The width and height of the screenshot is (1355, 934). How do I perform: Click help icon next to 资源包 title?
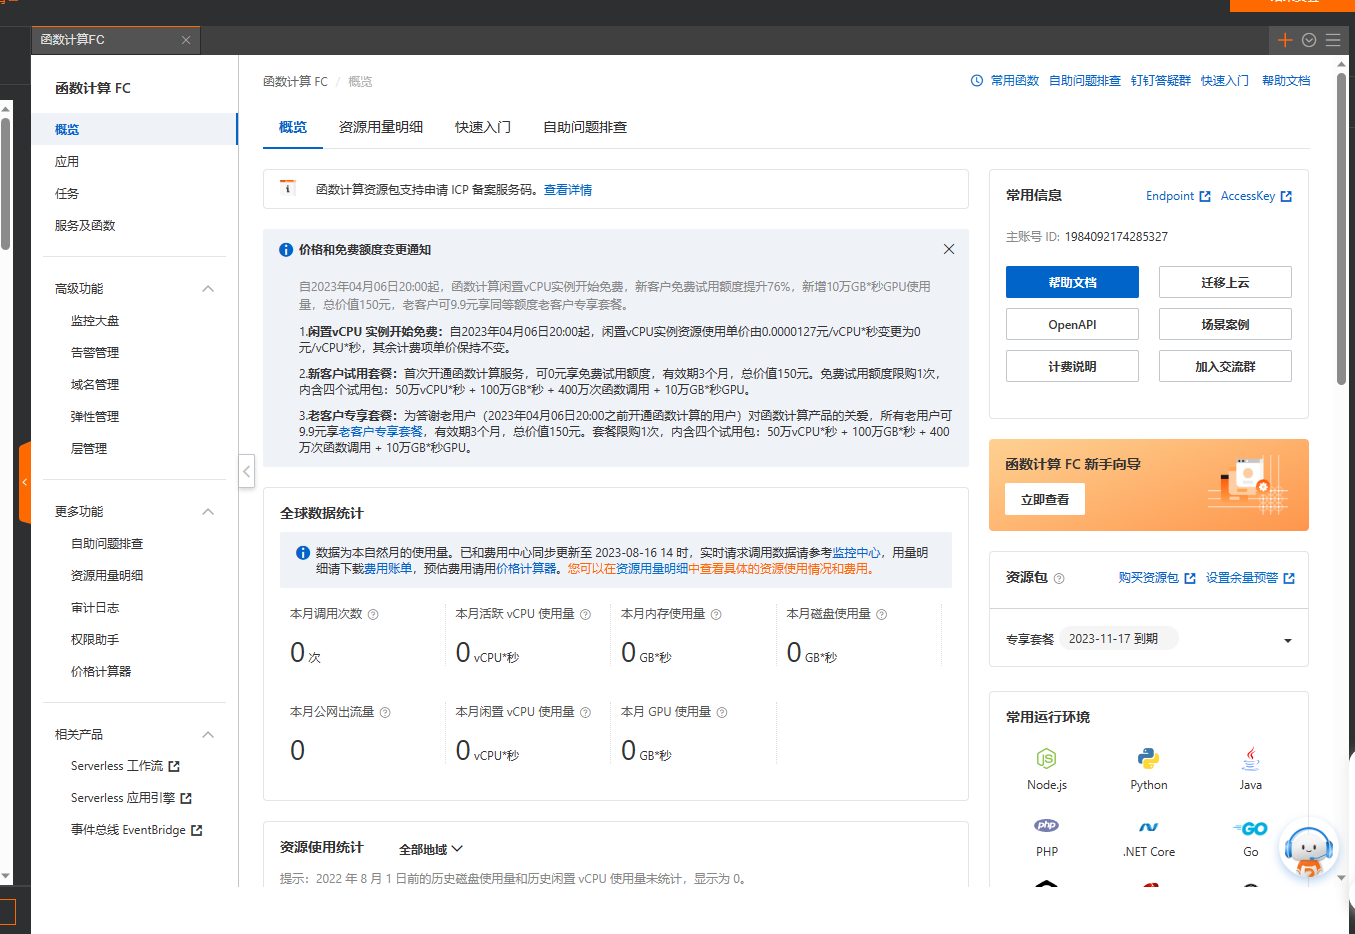pyautogui.click(x=1059, y=578)
